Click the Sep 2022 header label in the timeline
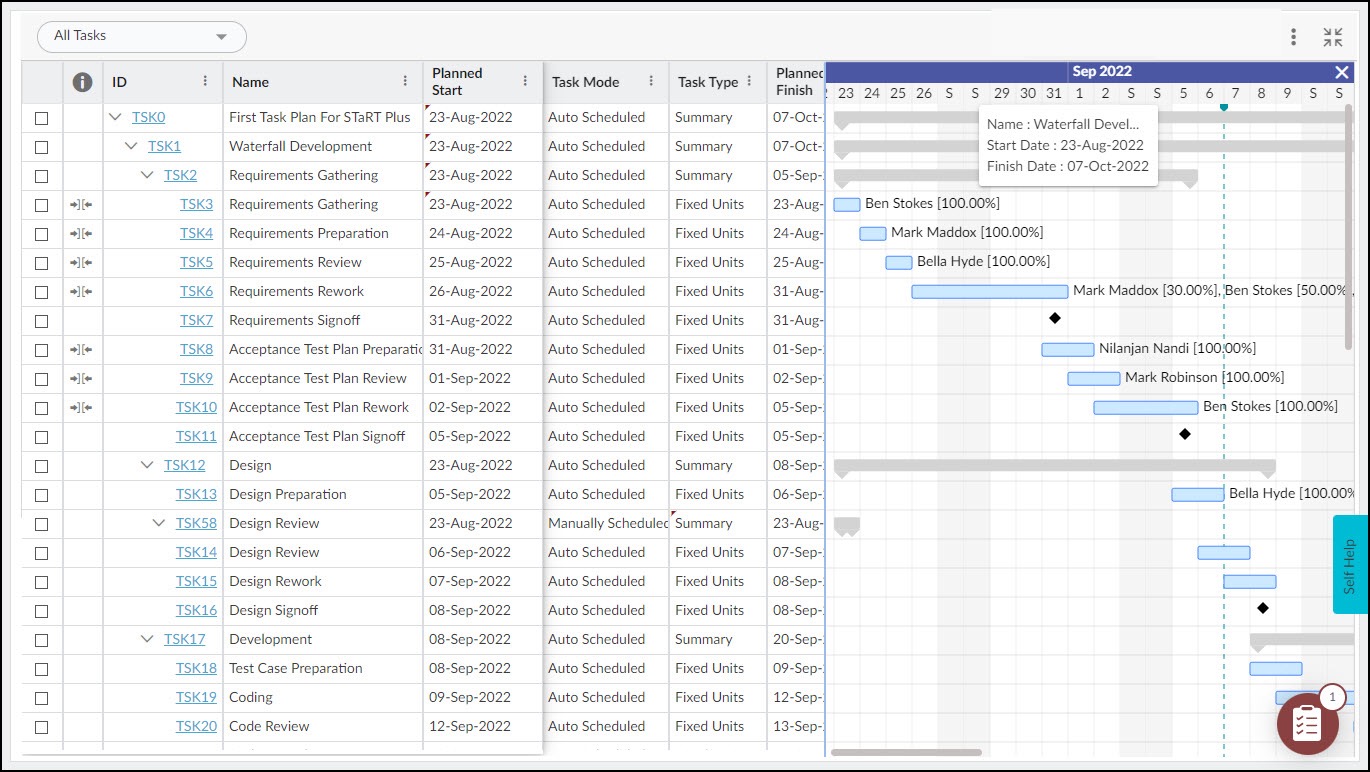 pyautogui.click(x=1101, y=71)
